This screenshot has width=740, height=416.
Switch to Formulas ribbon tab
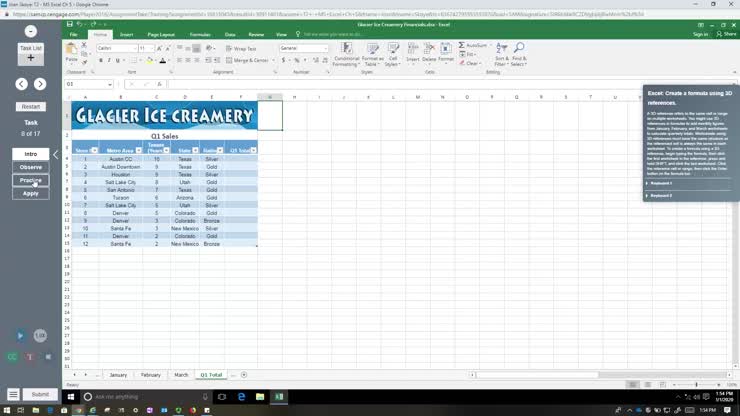(x=200, y=34)
